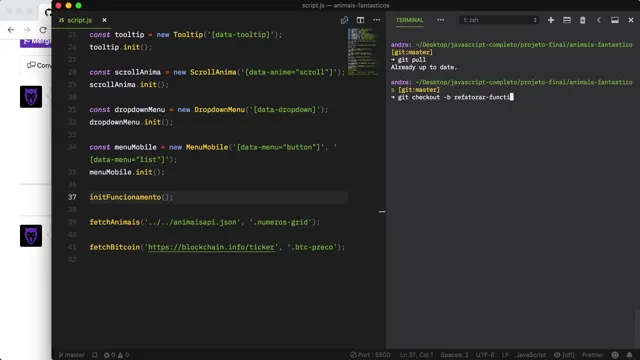Click Ln 37, Col 1 cursor position
Screen dimensions: 640x360
[x=416, y=355]
